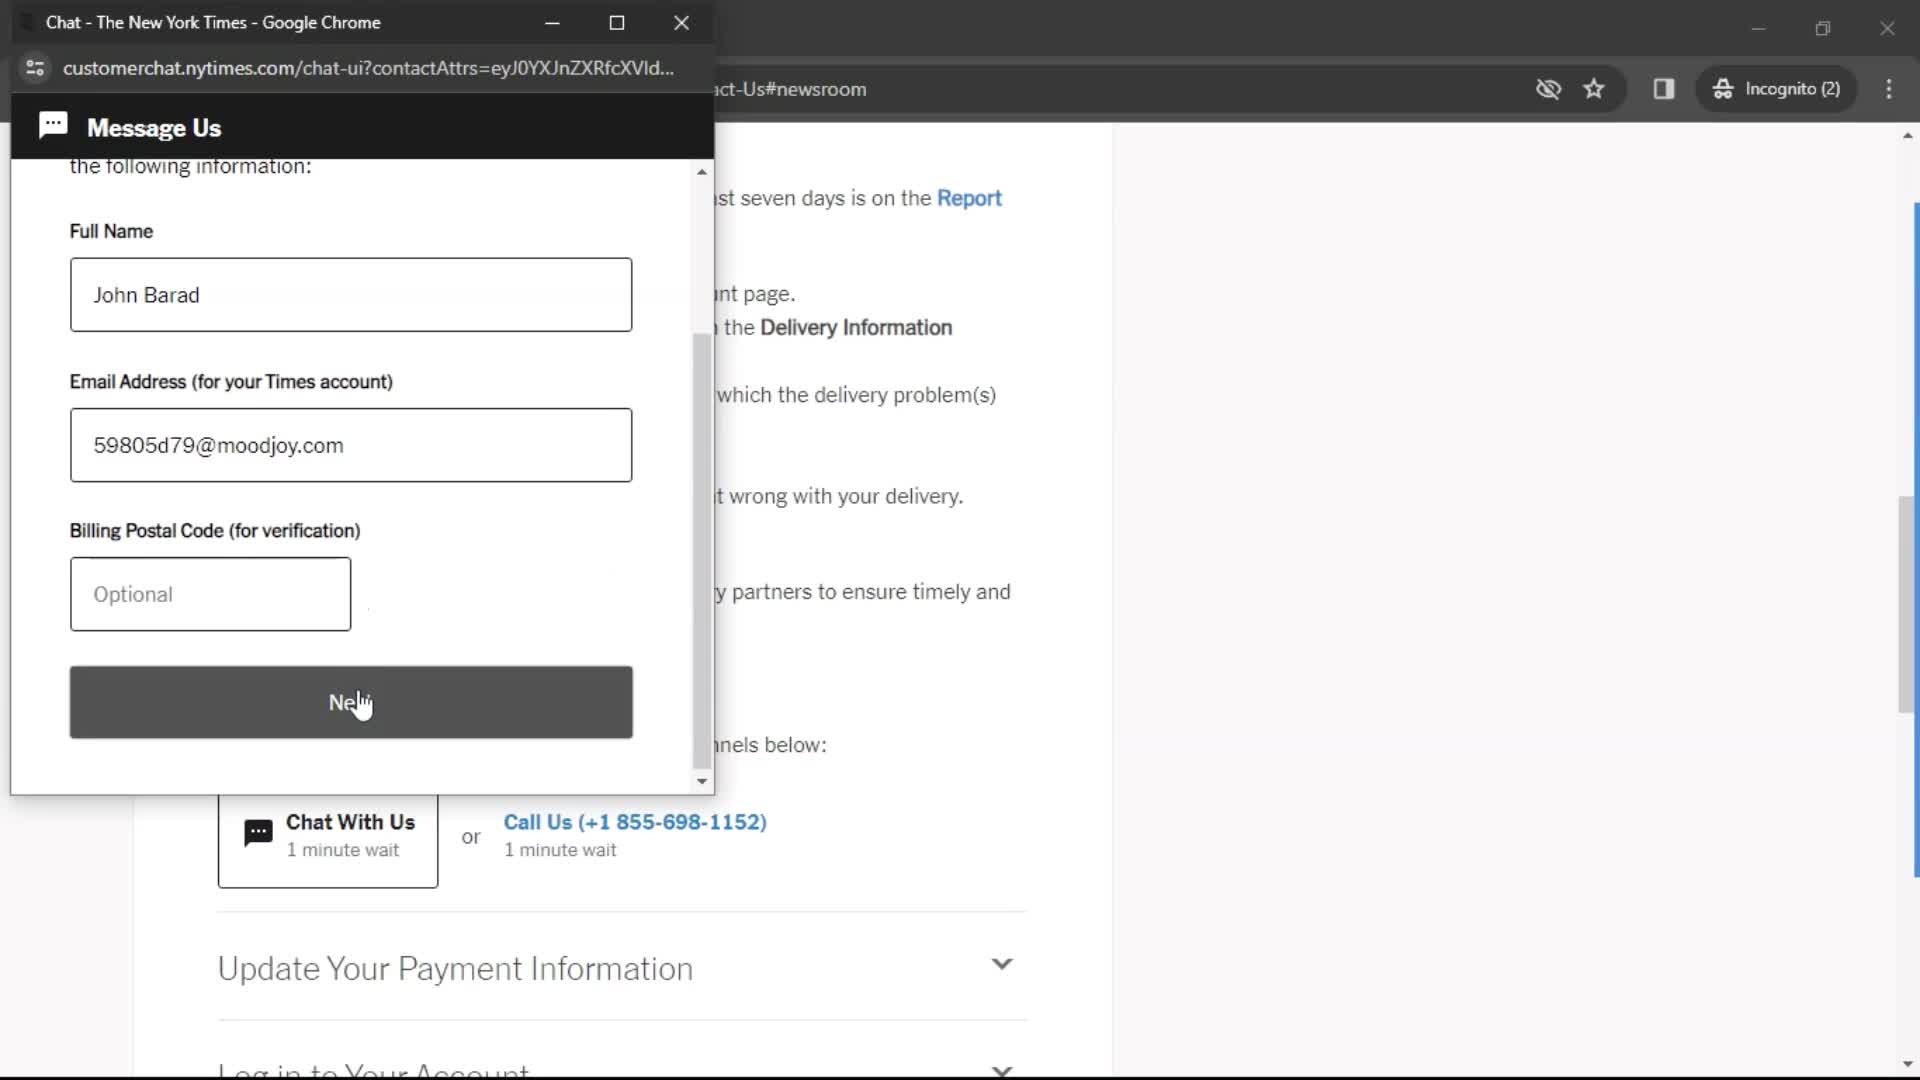Click the split screen browser icon
1920x1080 pixels.
point(1664,88)
